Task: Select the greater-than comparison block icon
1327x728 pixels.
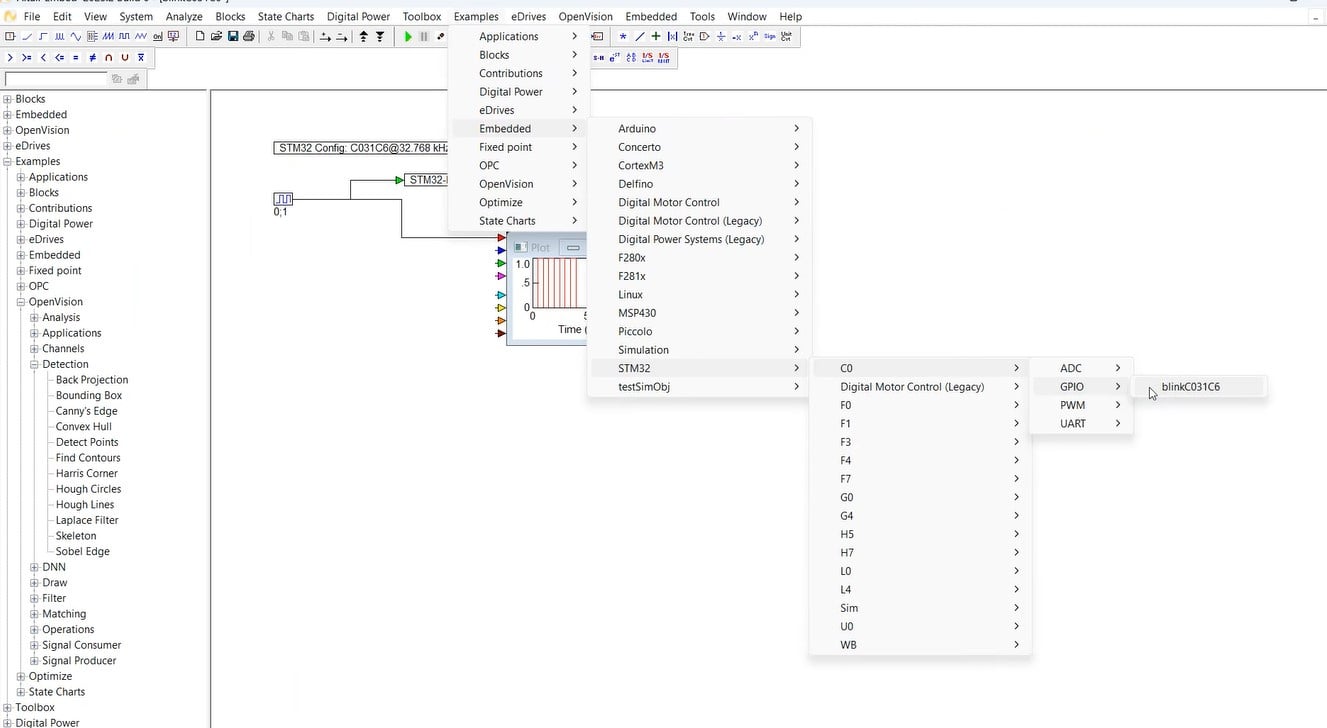Action: coord(10,58)
